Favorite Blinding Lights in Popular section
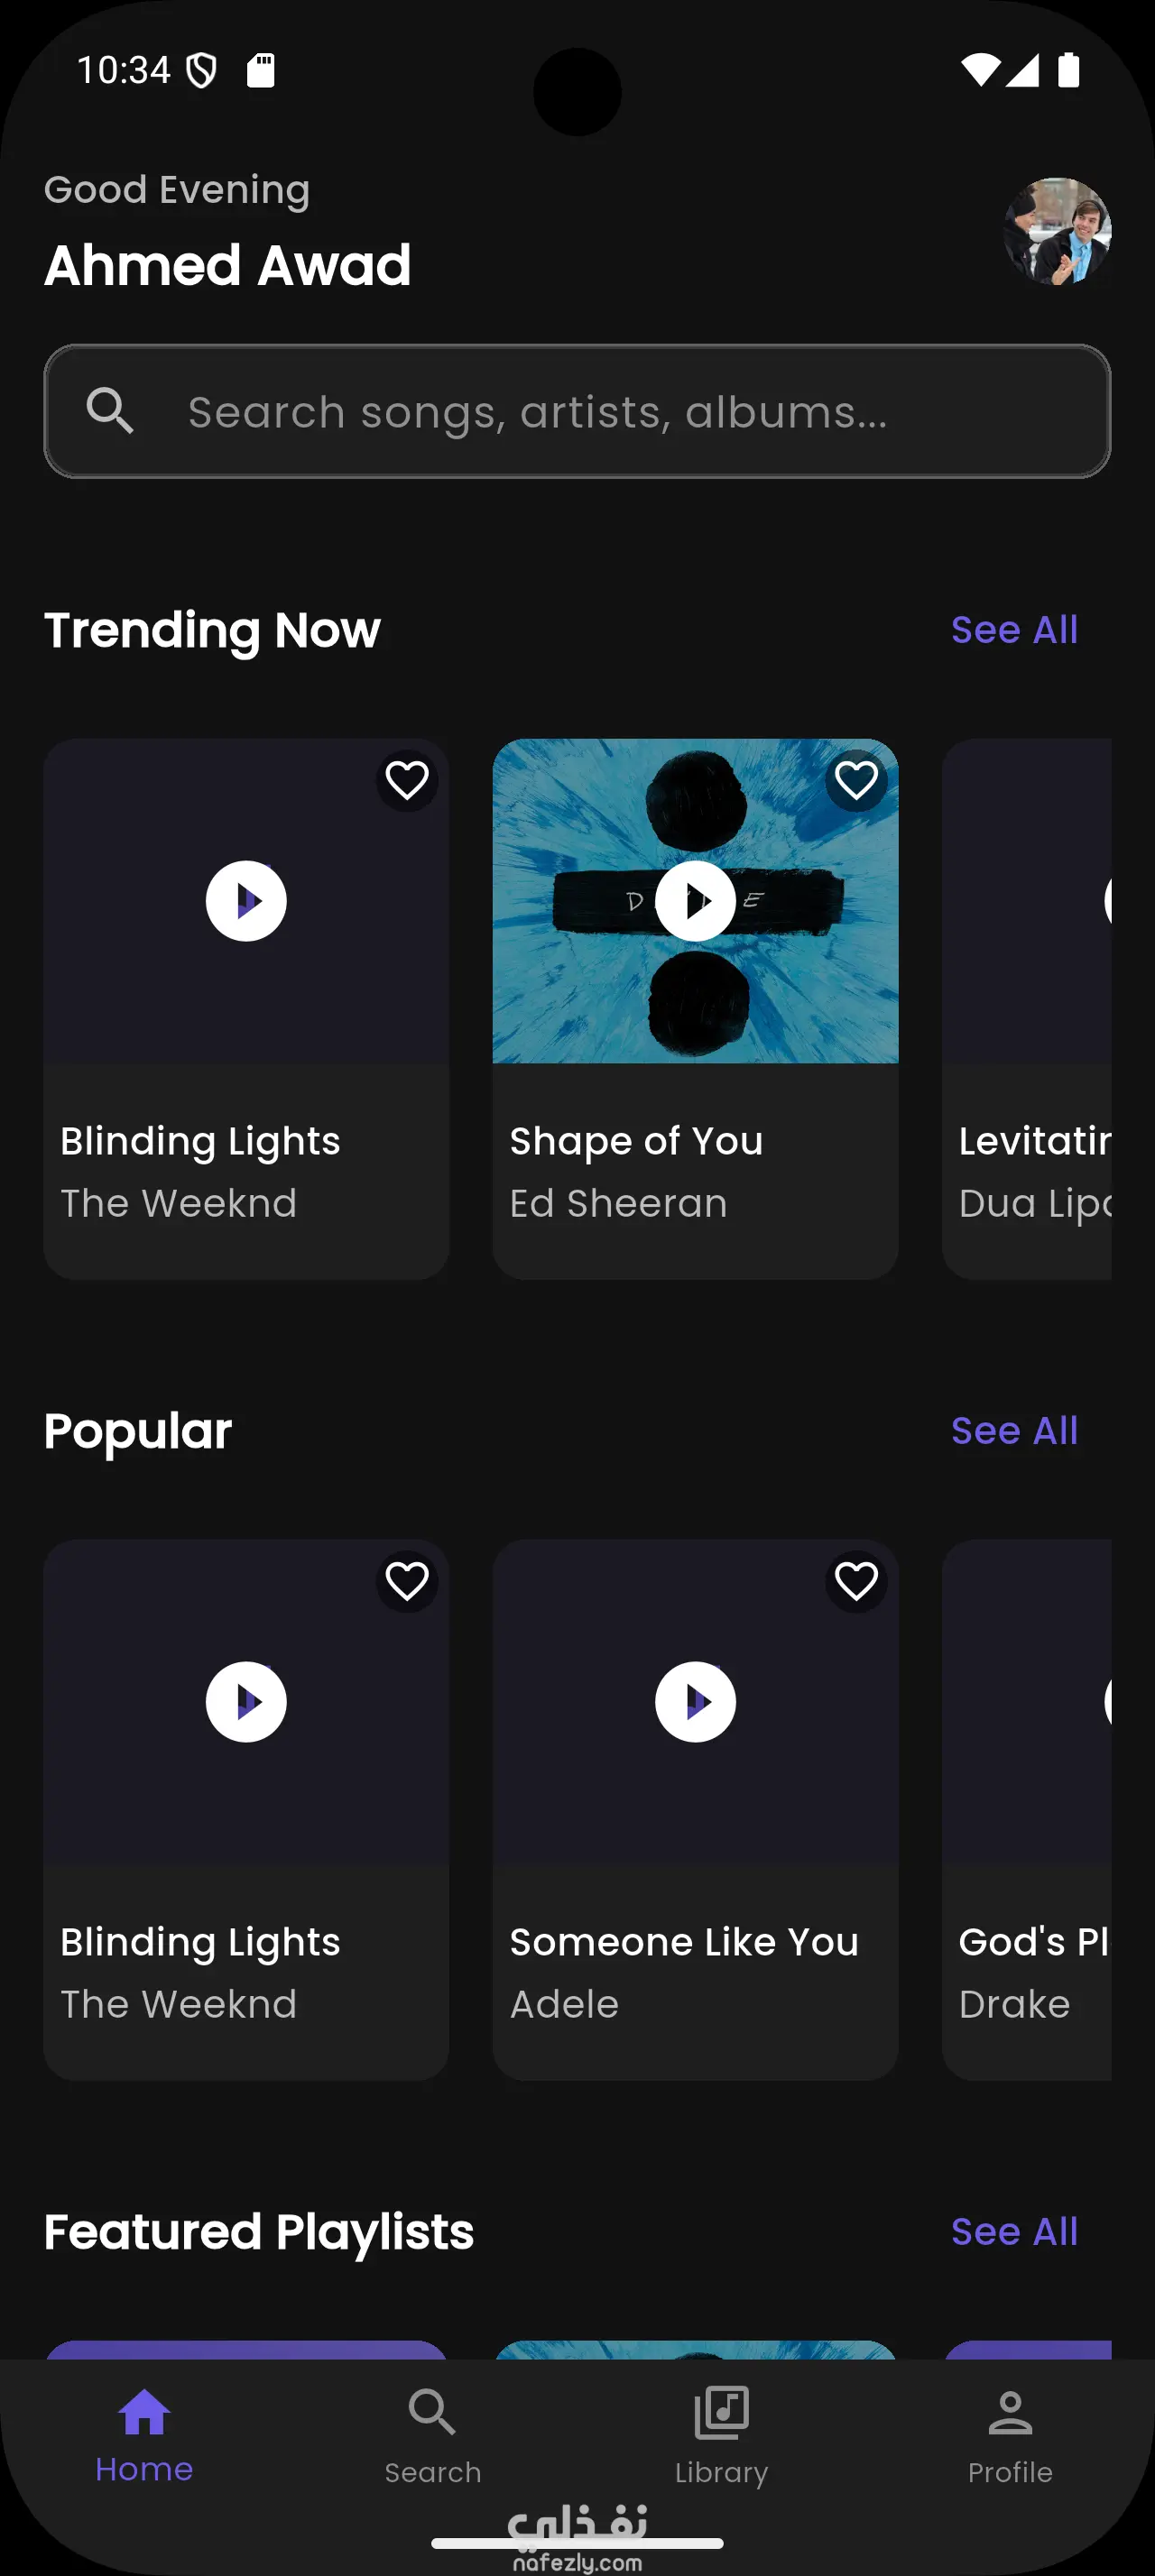Image resolution: width=1155 pixels, height=2576 pixels. [407, 1582]
